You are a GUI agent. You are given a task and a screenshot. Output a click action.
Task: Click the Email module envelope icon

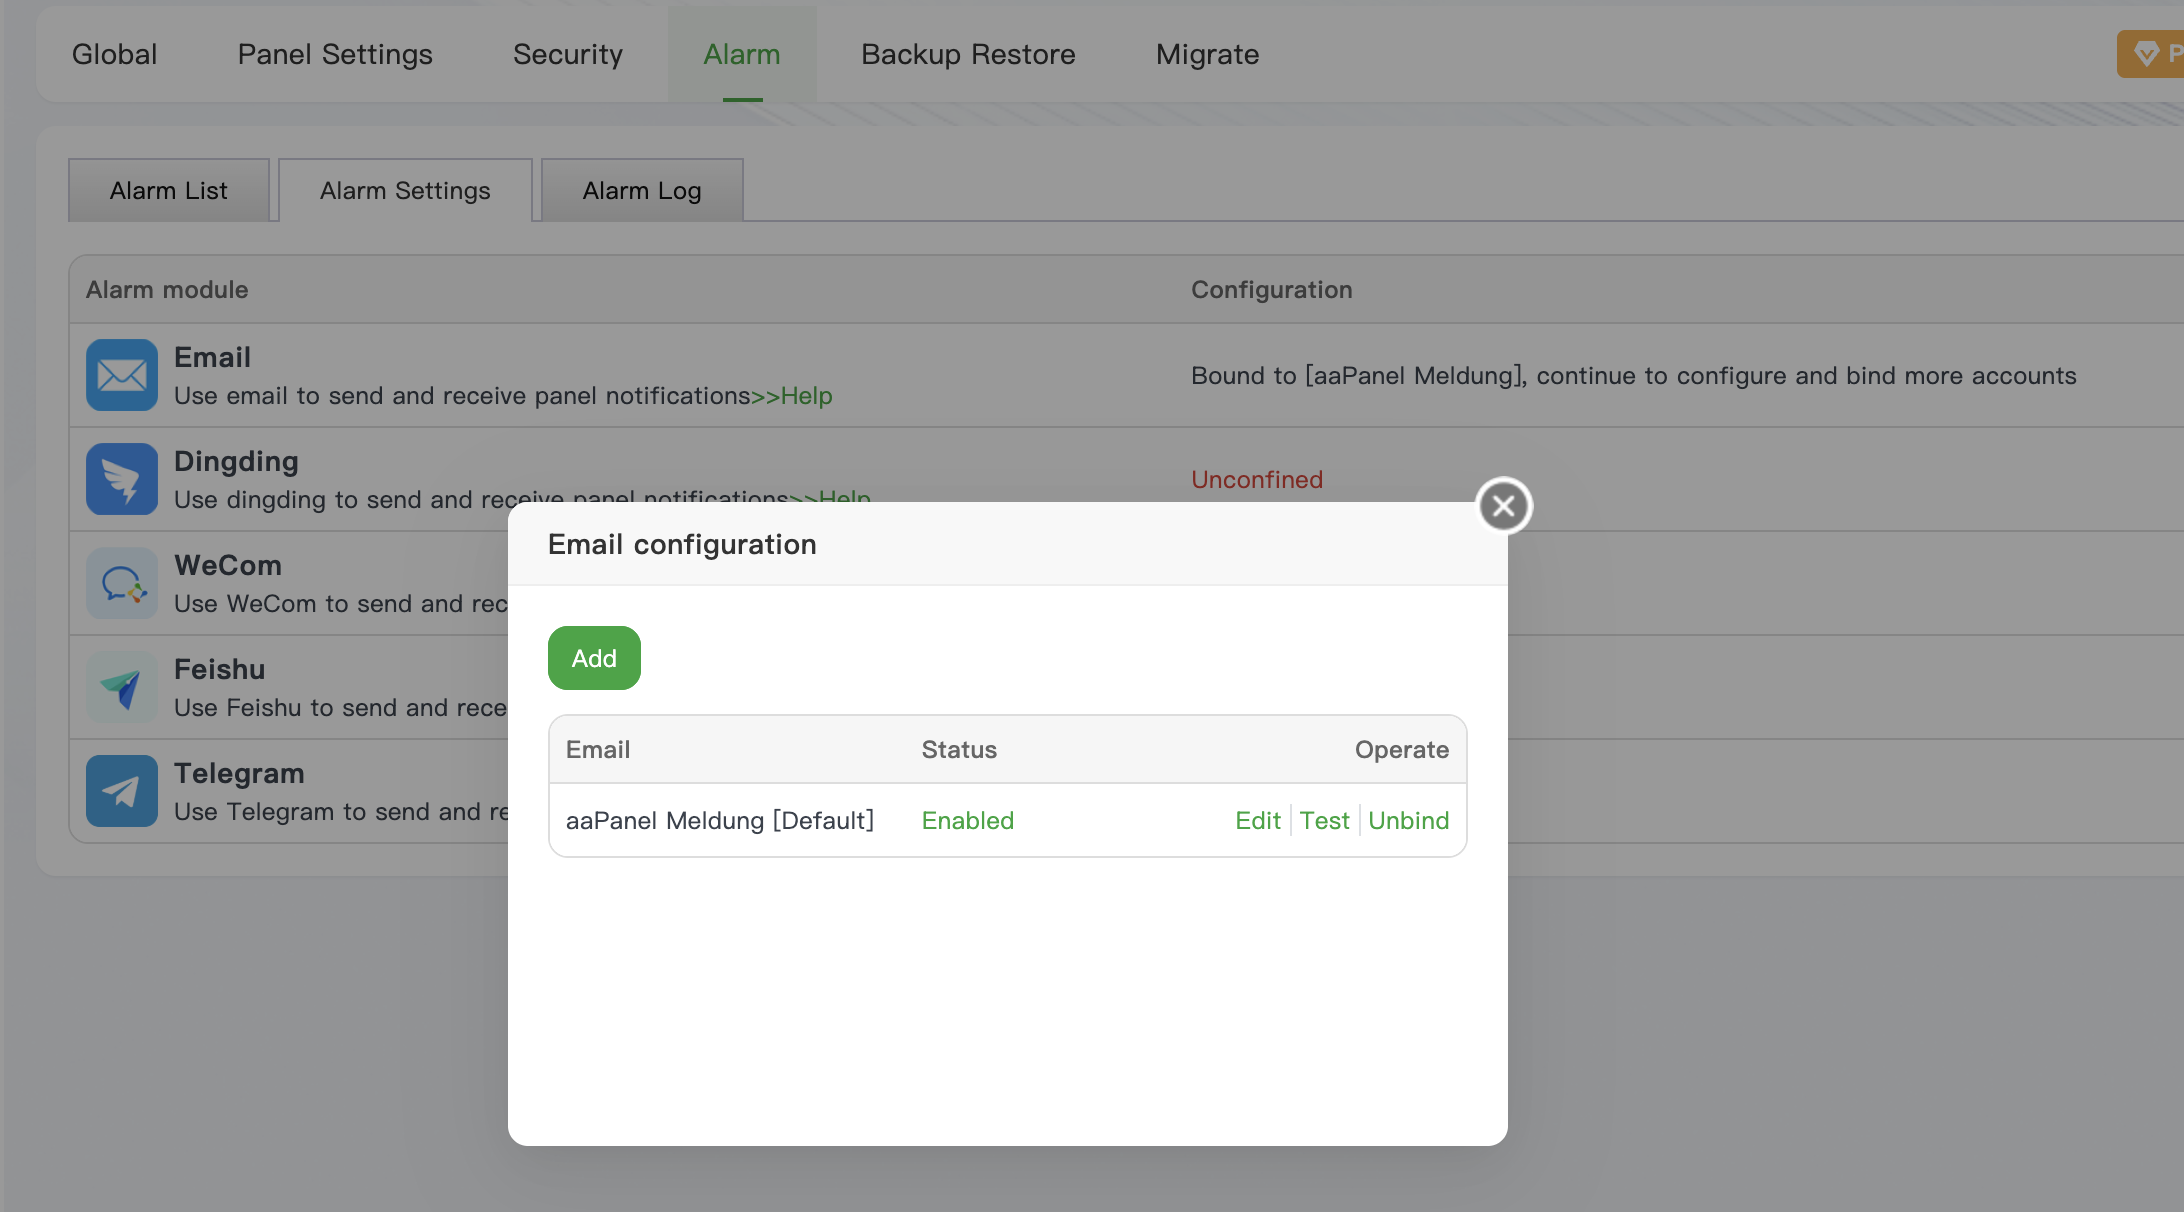[122, 375]
